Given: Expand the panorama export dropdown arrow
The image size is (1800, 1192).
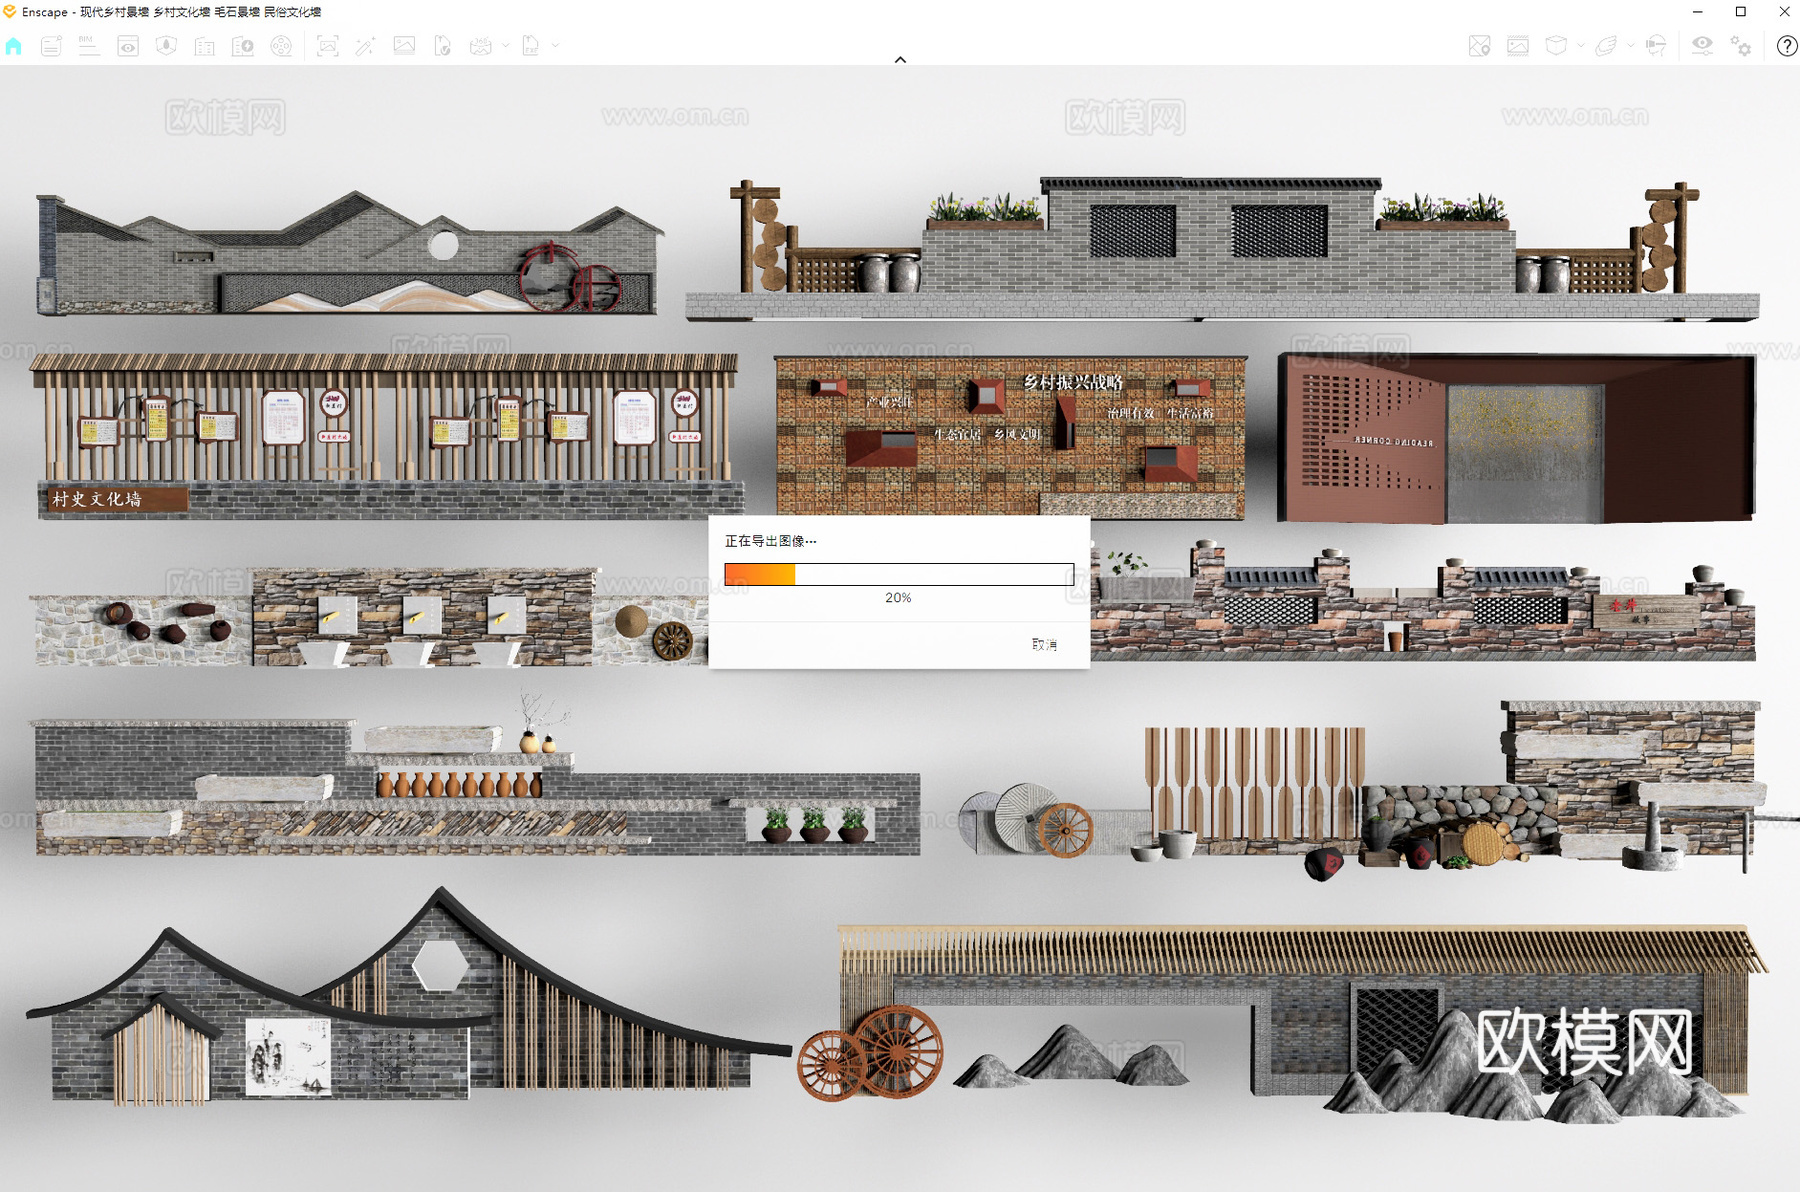Looking at the screenshot, I should point(506,46).
